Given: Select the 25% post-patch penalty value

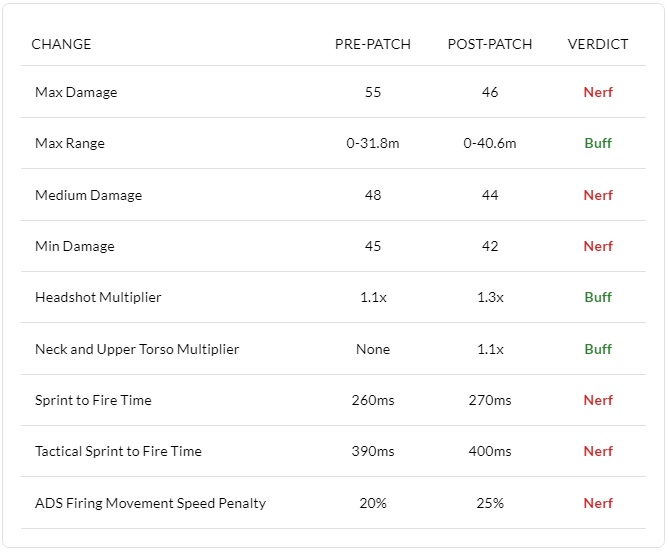Looking at the screenshot, I should tap(490, 503).
